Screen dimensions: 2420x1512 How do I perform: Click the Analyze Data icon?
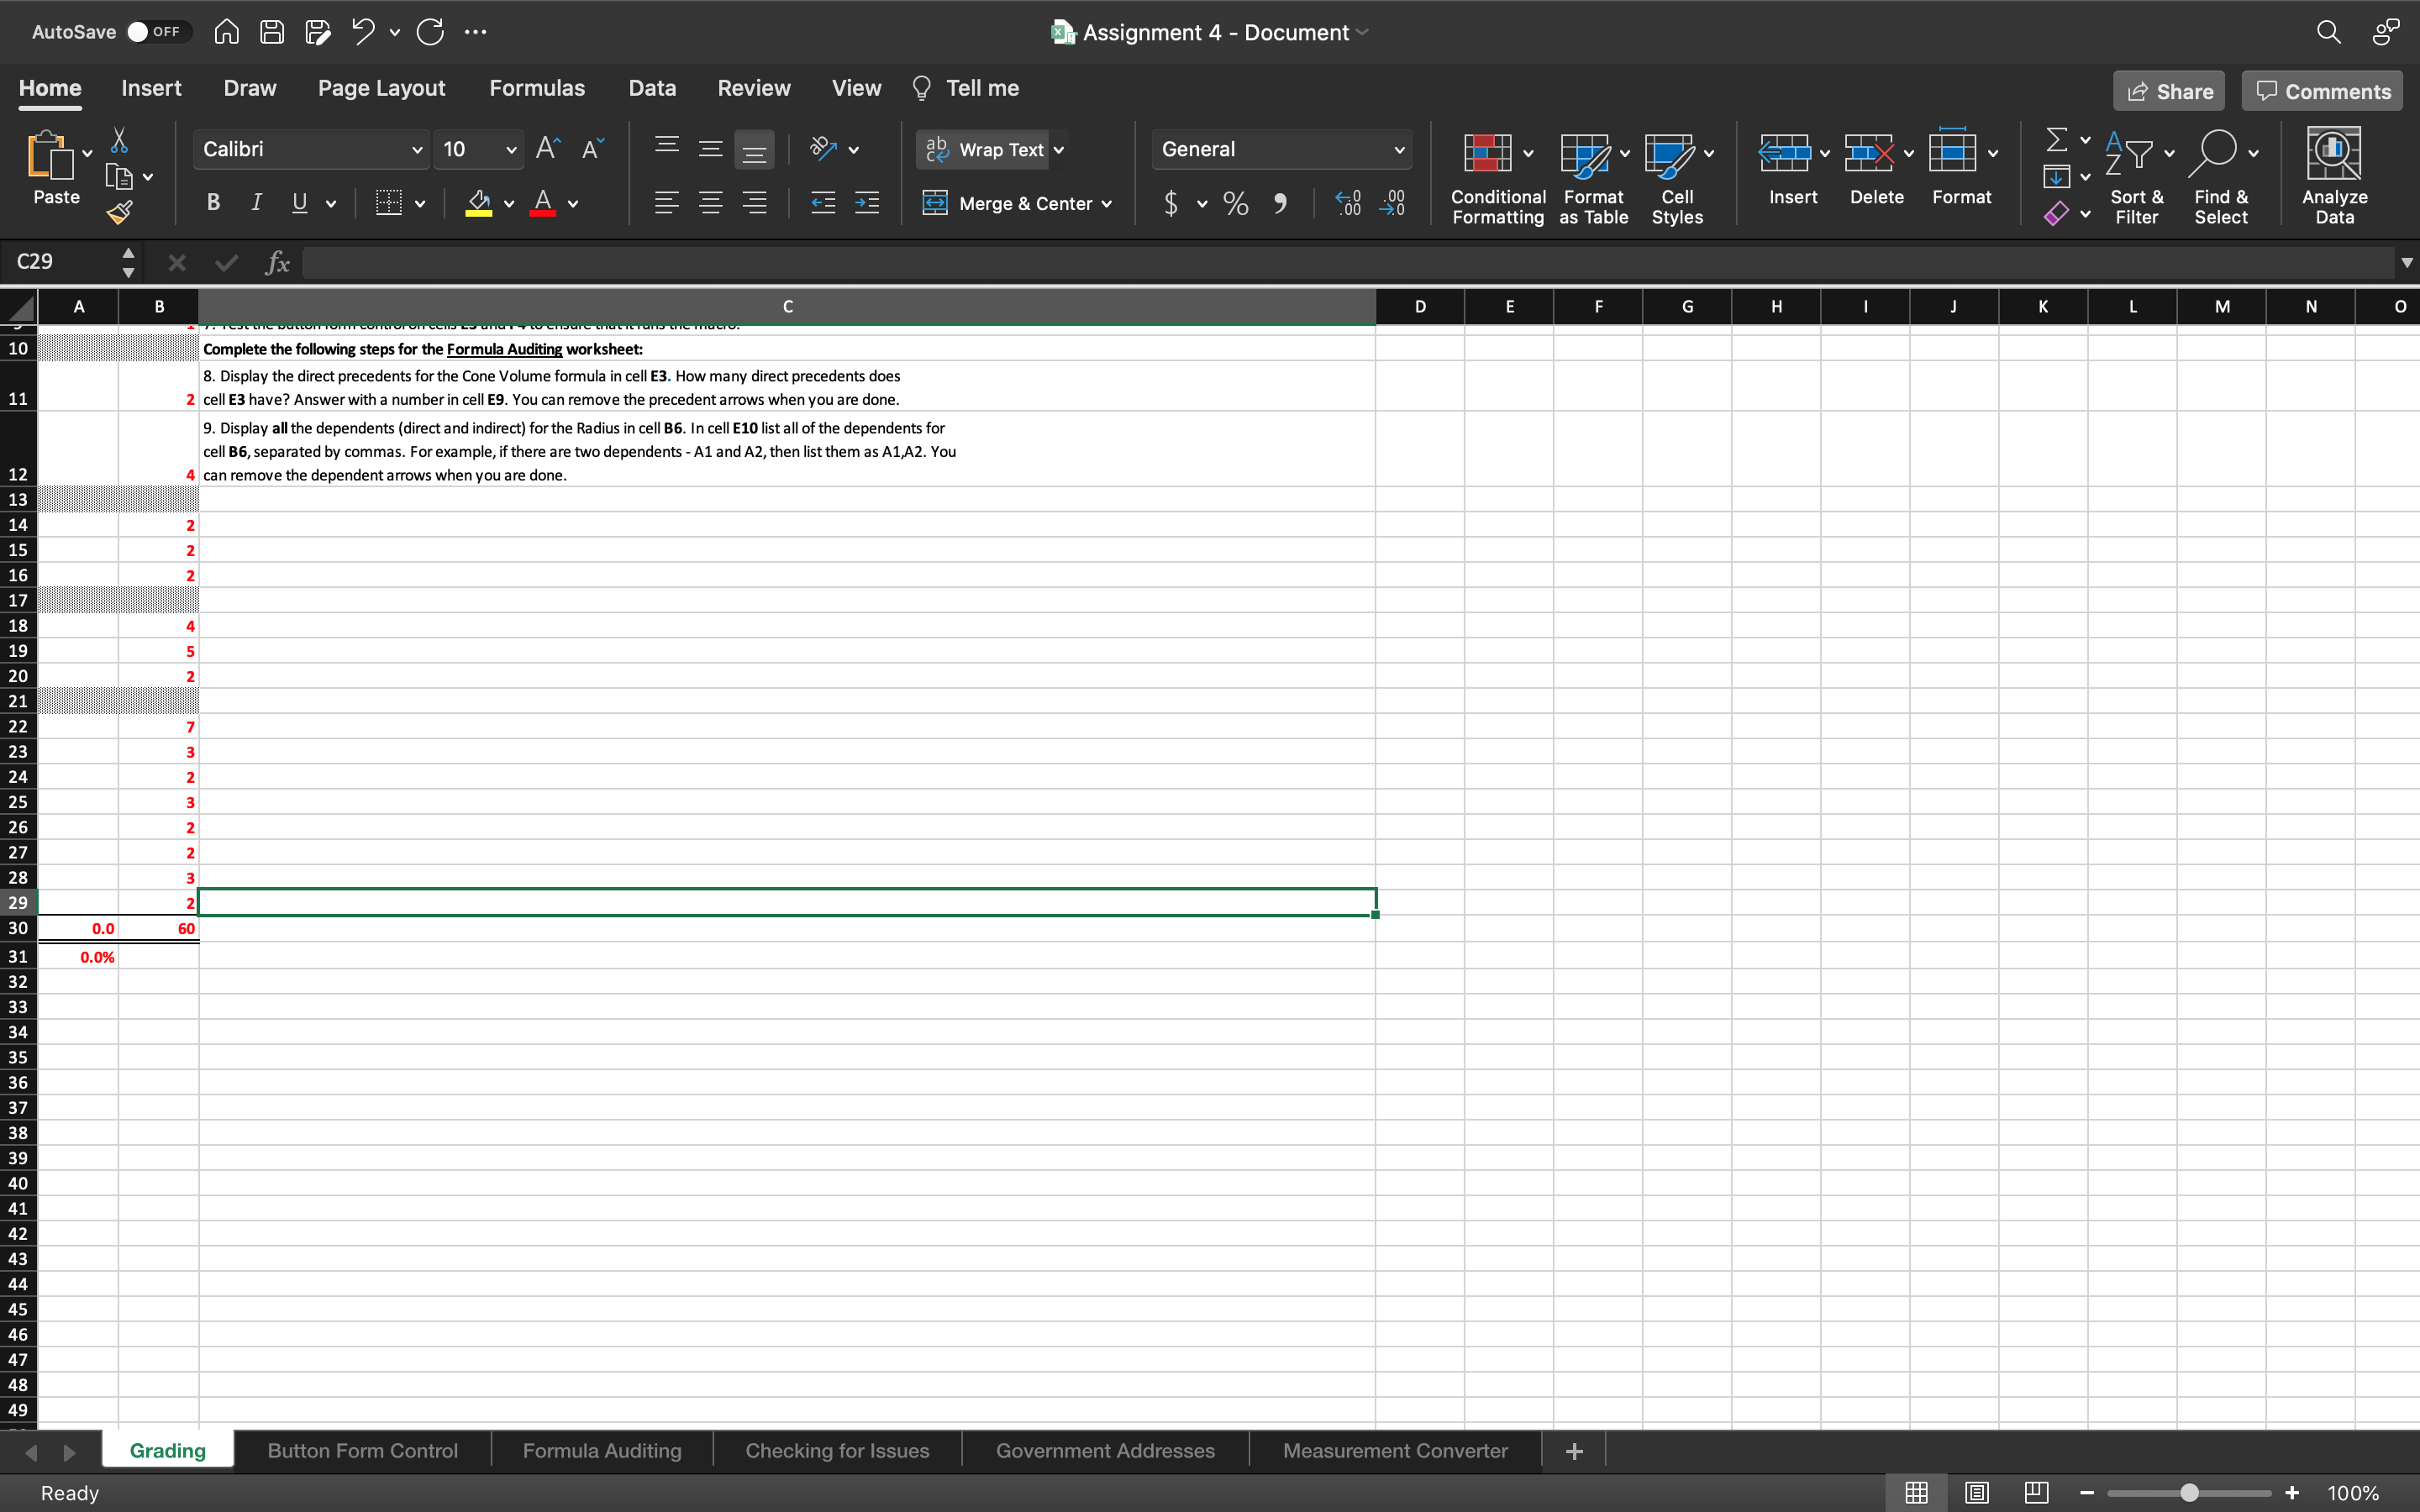(x=2333, y=153)
